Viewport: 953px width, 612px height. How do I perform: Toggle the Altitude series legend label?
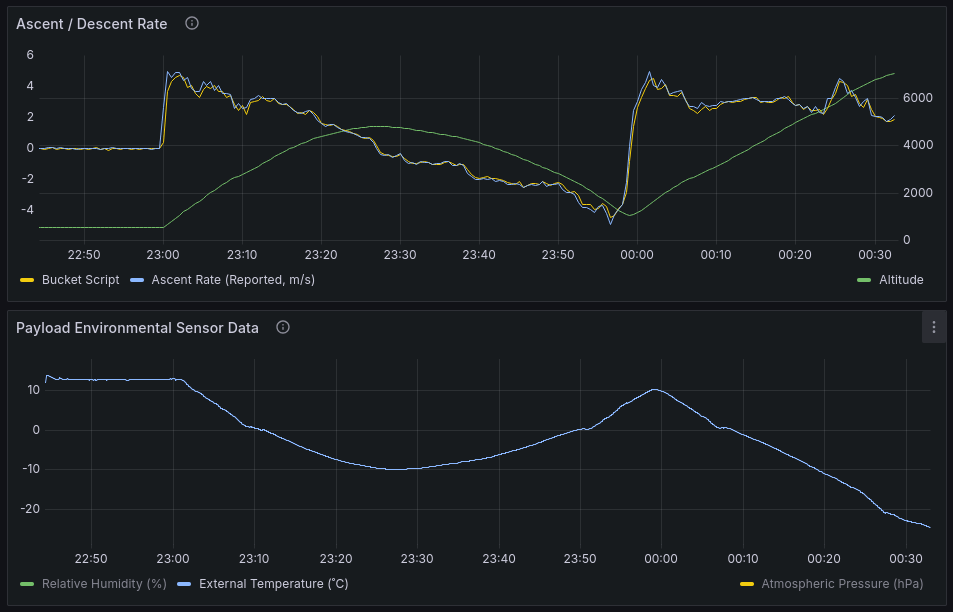pos(901,280)
